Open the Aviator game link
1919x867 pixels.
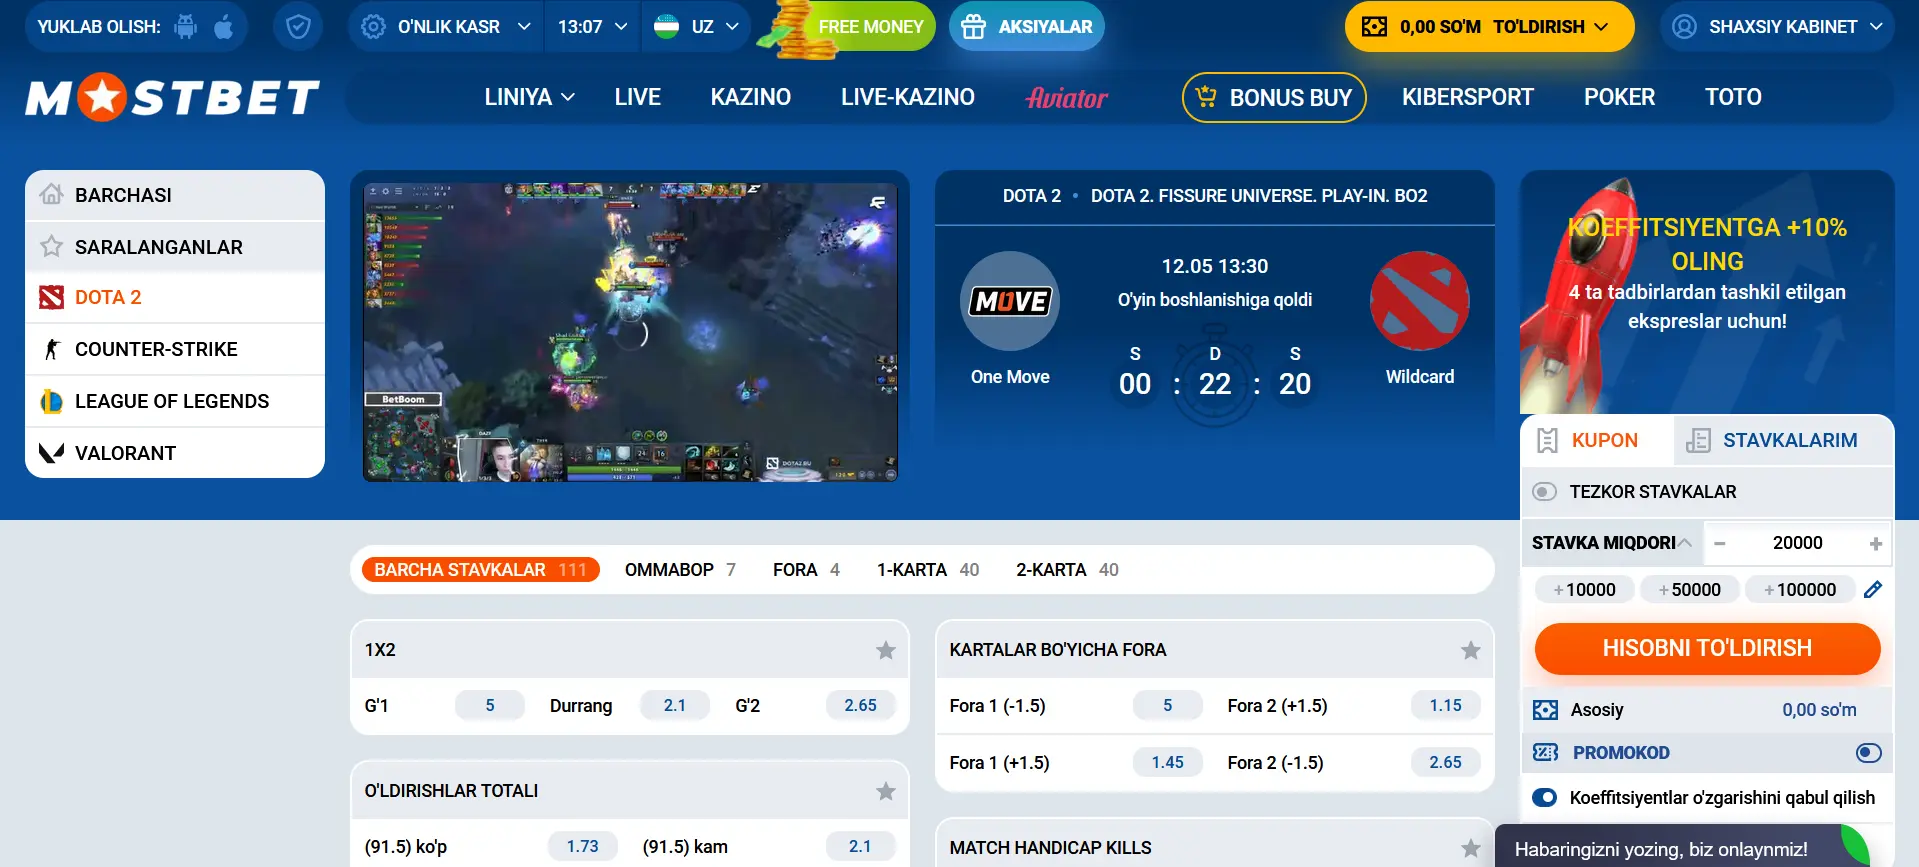(x=1067, y=97)
